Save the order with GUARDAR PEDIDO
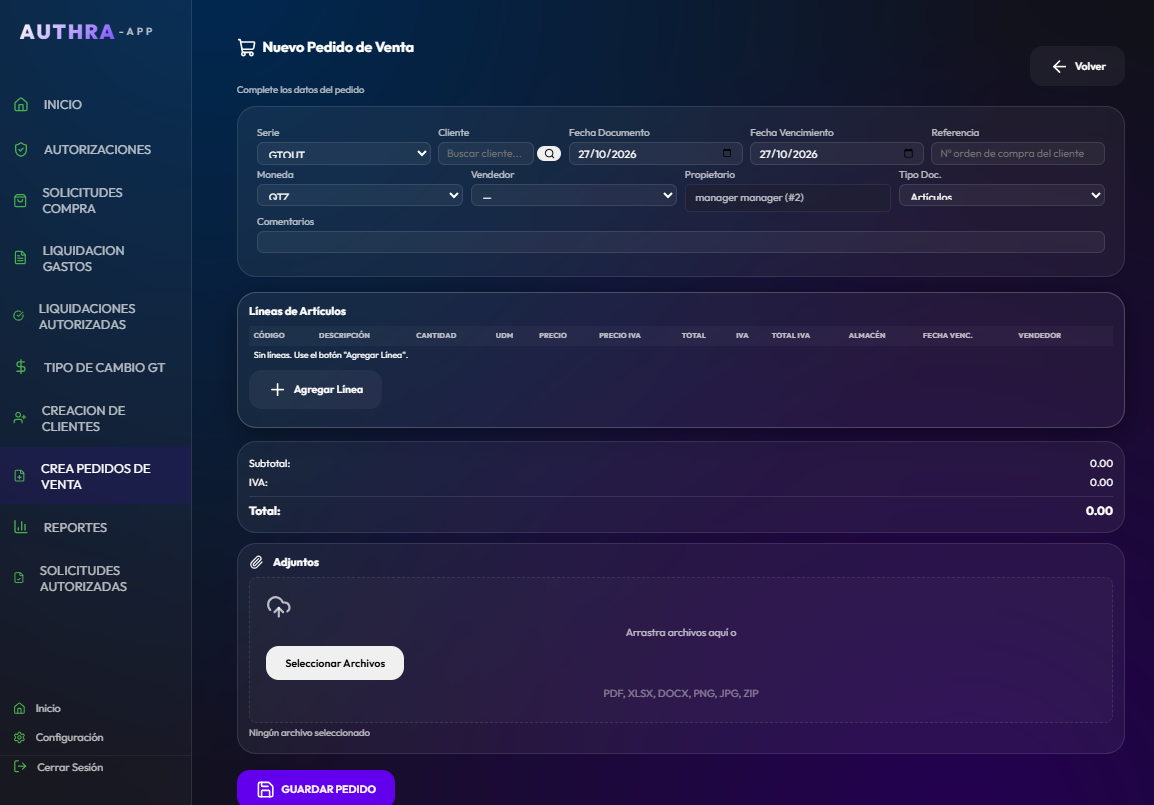 [316, 789]
